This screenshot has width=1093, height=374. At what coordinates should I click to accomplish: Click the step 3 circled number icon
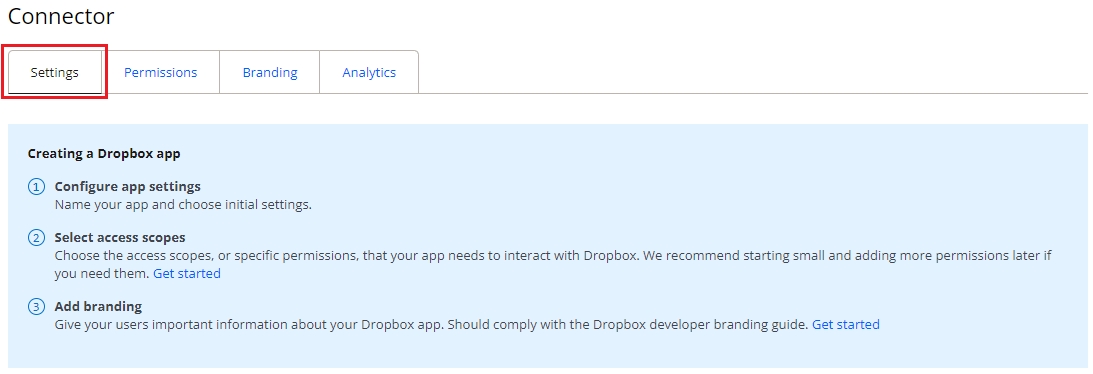click(36, 307)
